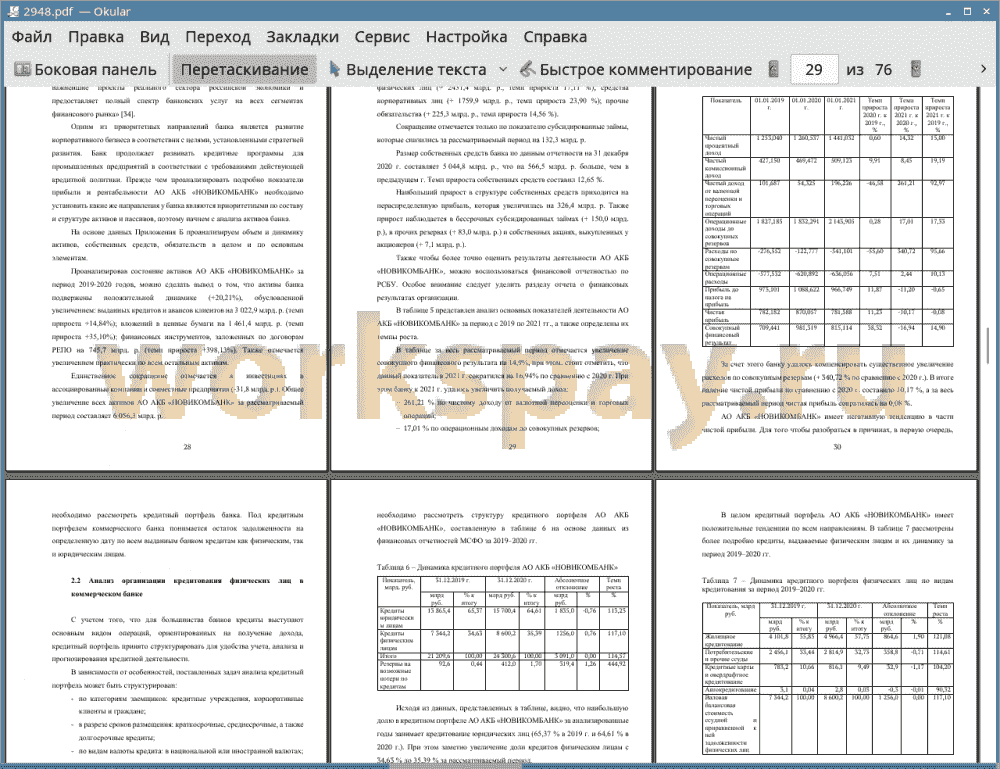Open the Правка menu
The width and height of the screenshot is (1000, 769).
96,37
